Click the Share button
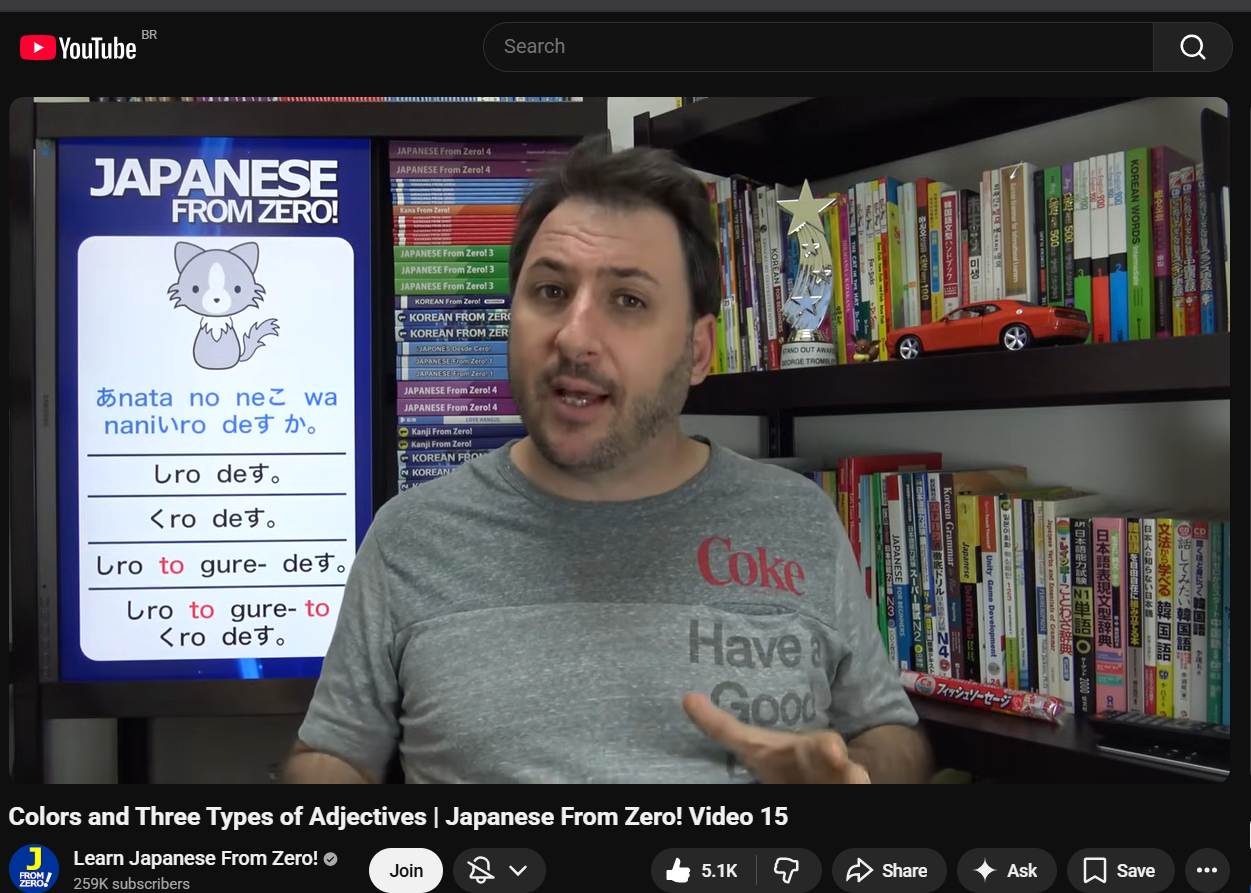Image resolution: width=1251 pixels, height=893 pixels. coord(887,870)
